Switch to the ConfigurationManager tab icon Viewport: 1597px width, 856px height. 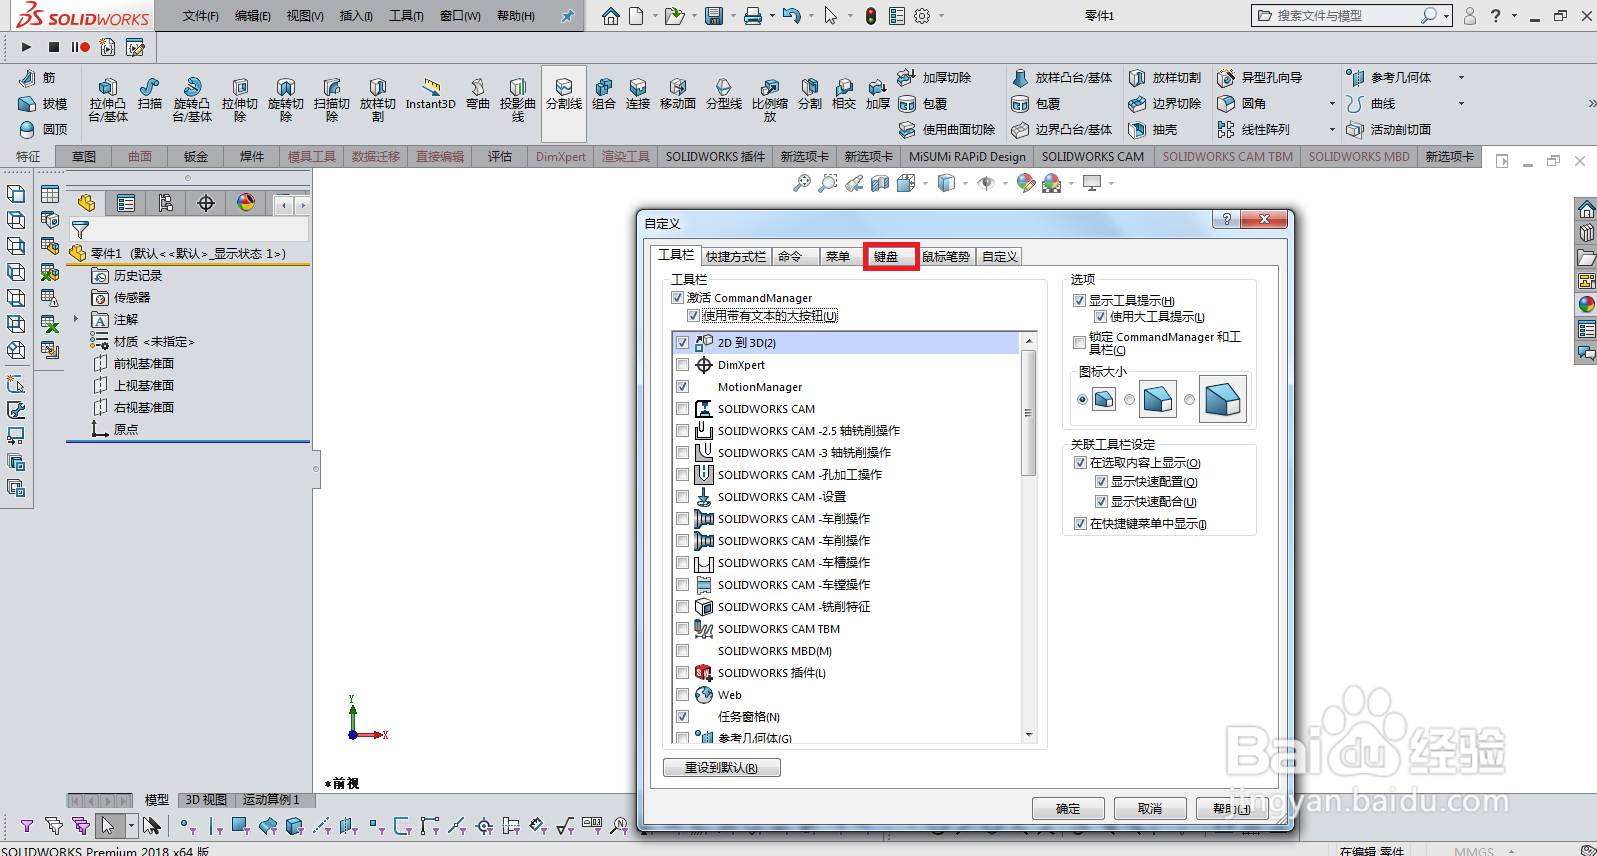(x=166, y=203)
